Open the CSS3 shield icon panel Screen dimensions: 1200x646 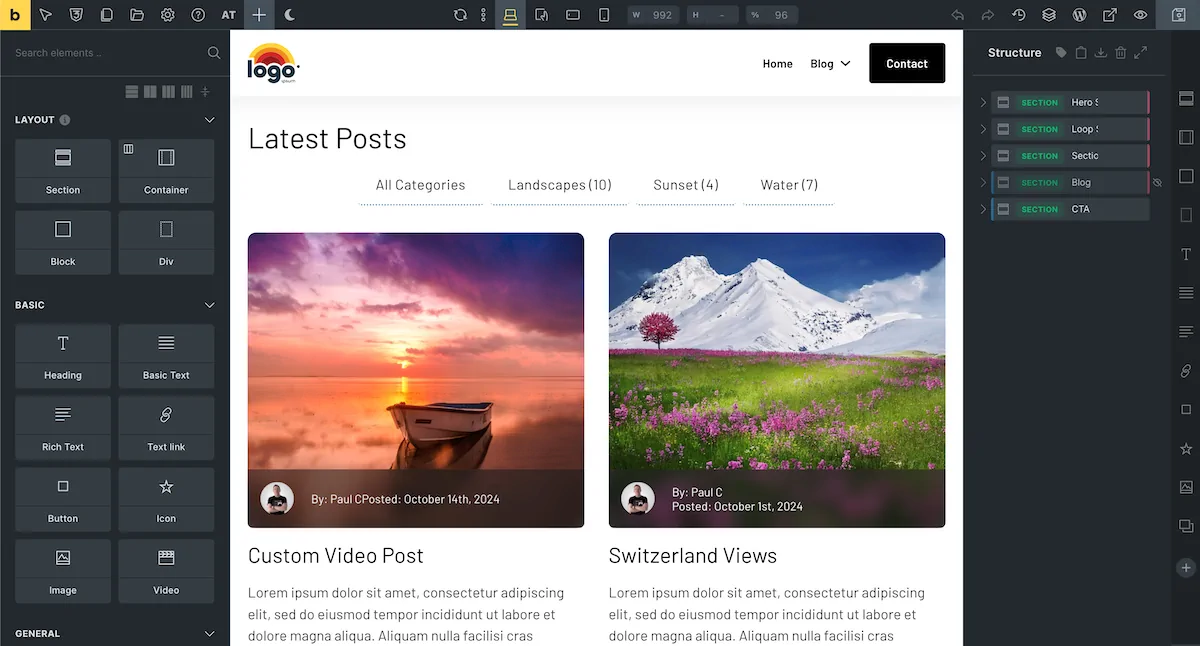[x=76, y=15]
